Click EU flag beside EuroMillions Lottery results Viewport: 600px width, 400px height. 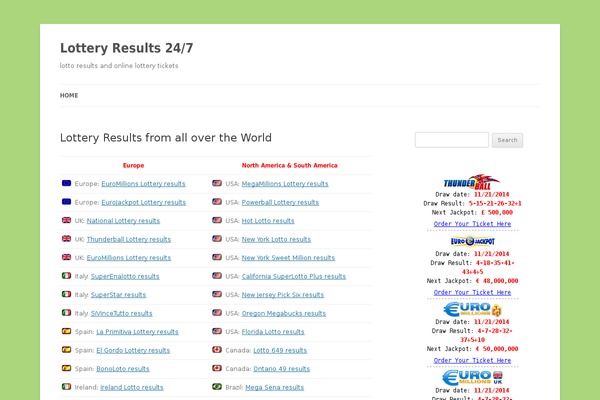click(67, 183)
